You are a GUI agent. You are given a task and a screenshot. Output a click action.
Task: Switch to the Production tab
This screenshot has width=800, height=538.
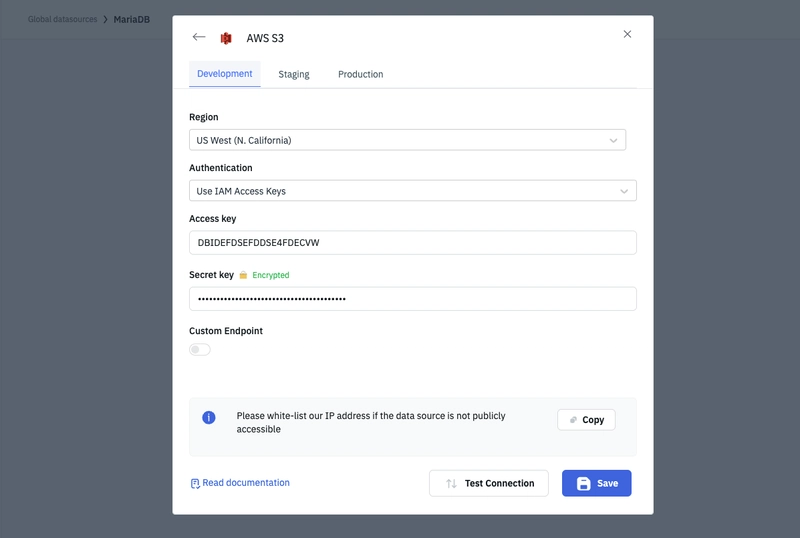tap(361, 75)
